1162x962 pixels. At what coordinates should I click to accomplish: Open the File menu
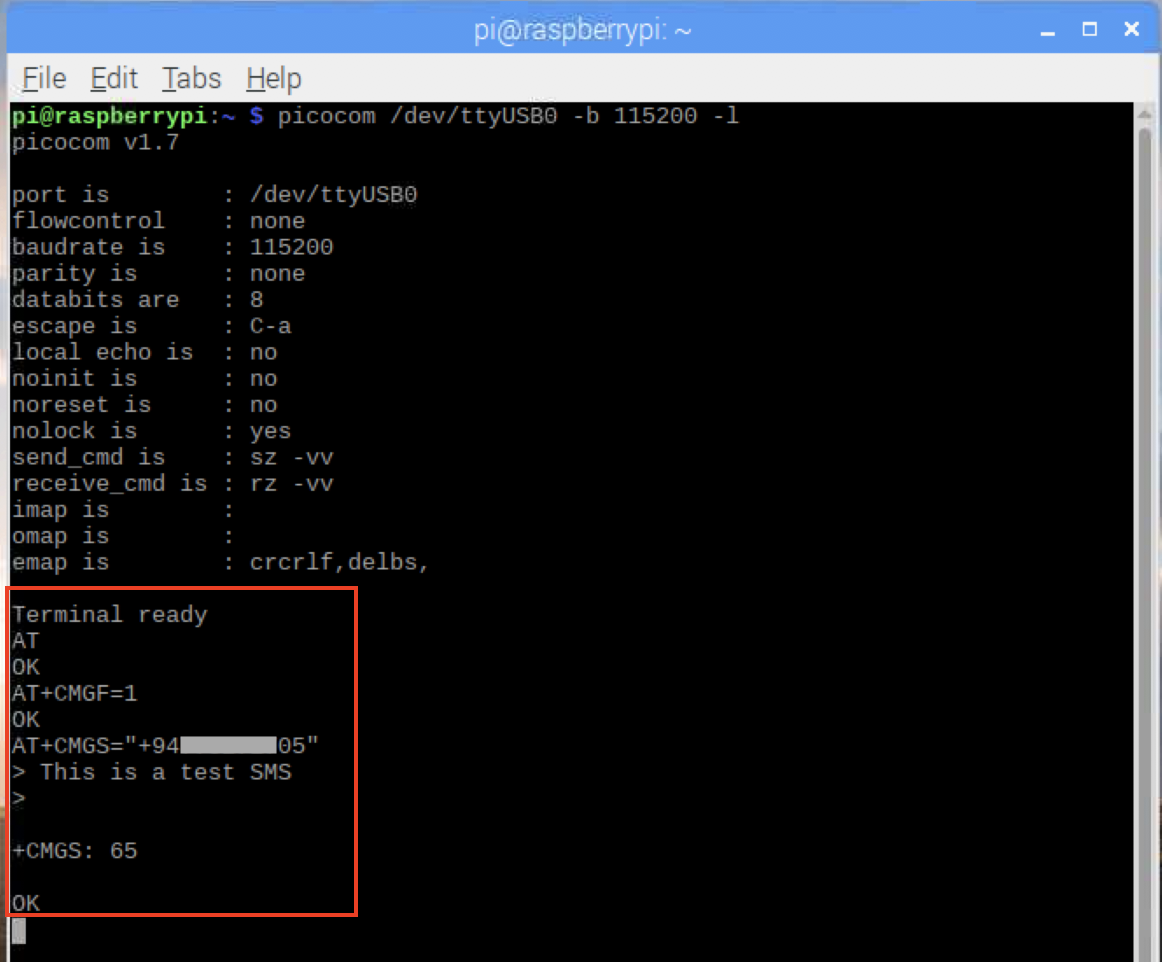tap(44, 78)
